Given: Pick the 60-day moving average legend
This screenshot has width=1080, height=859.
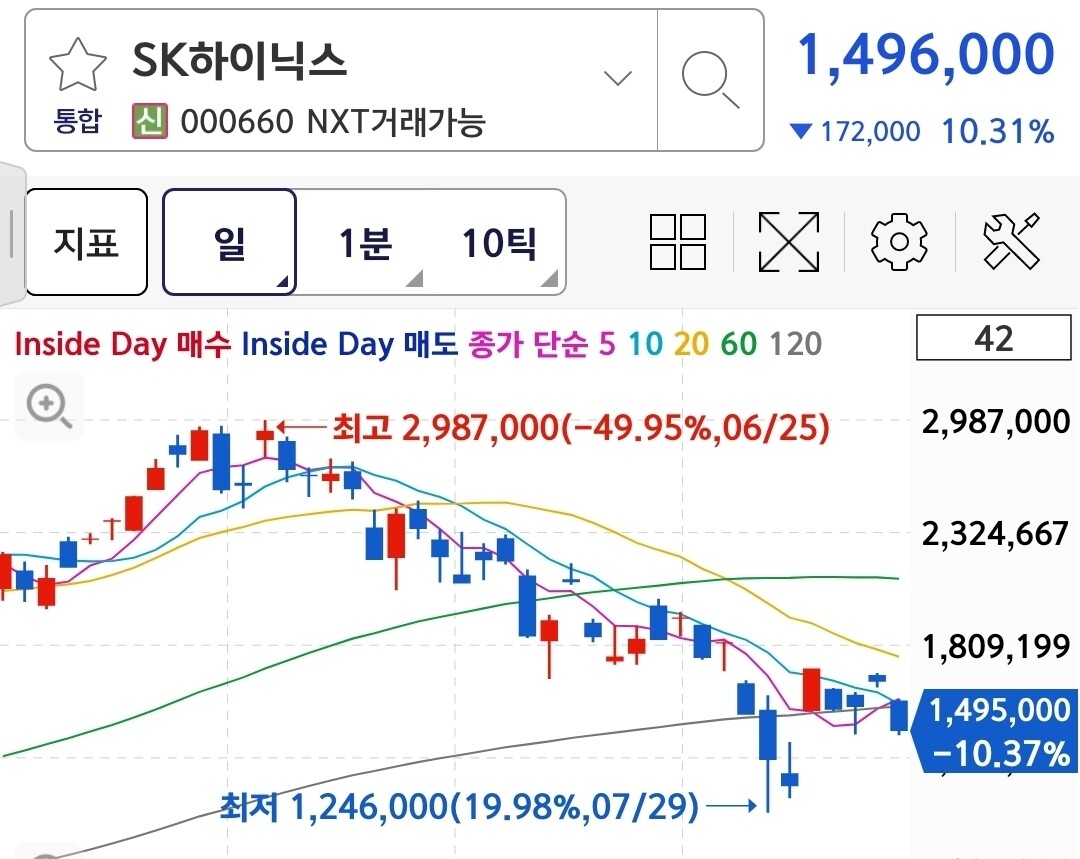Looking at the screenshot, I should 739,344.
